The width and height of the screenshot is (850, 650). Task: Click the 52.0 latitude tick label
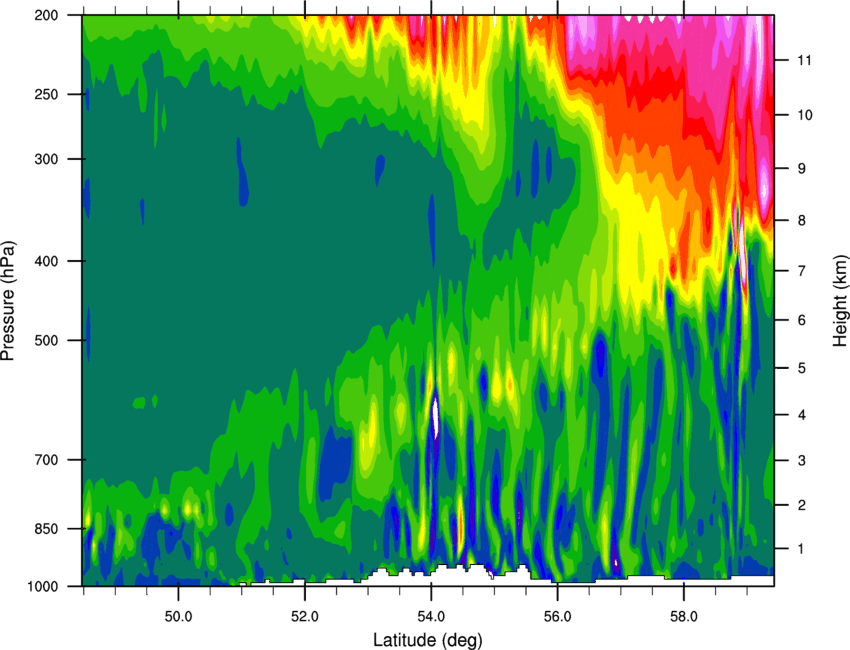pyautogui.click(x=305, y=617)
